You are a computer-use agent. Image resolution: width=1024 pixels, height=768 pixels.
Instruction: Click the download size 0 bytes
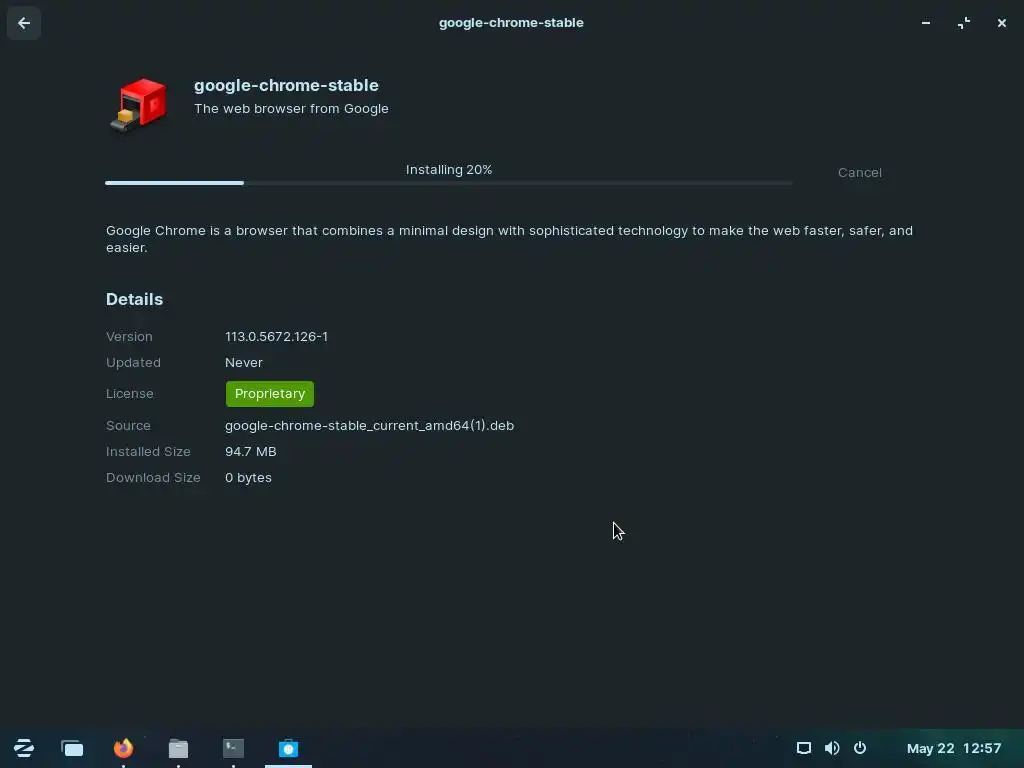(x=248, y=477)
